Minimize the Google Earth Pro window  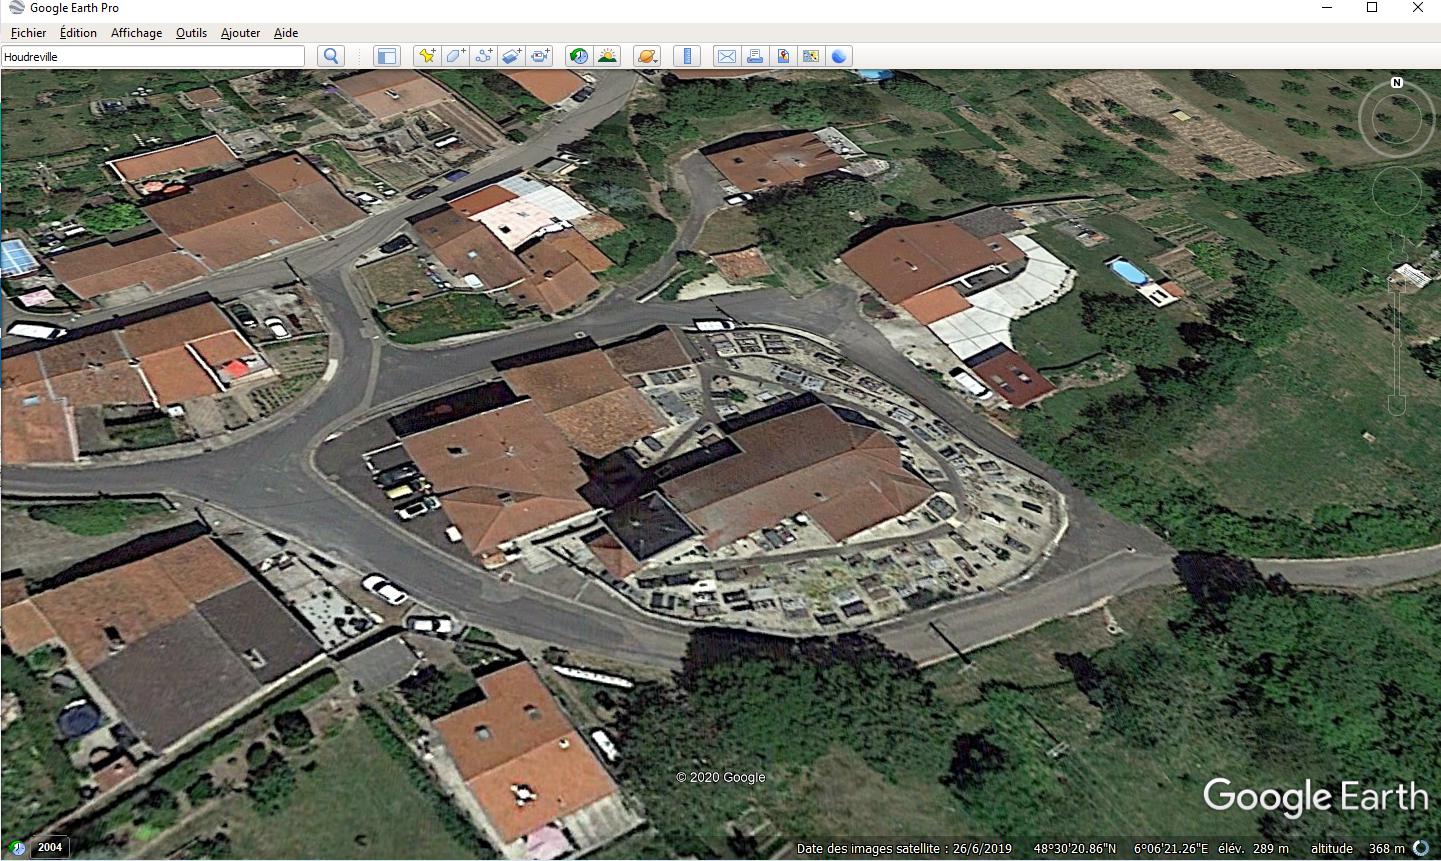[1327, 8]
